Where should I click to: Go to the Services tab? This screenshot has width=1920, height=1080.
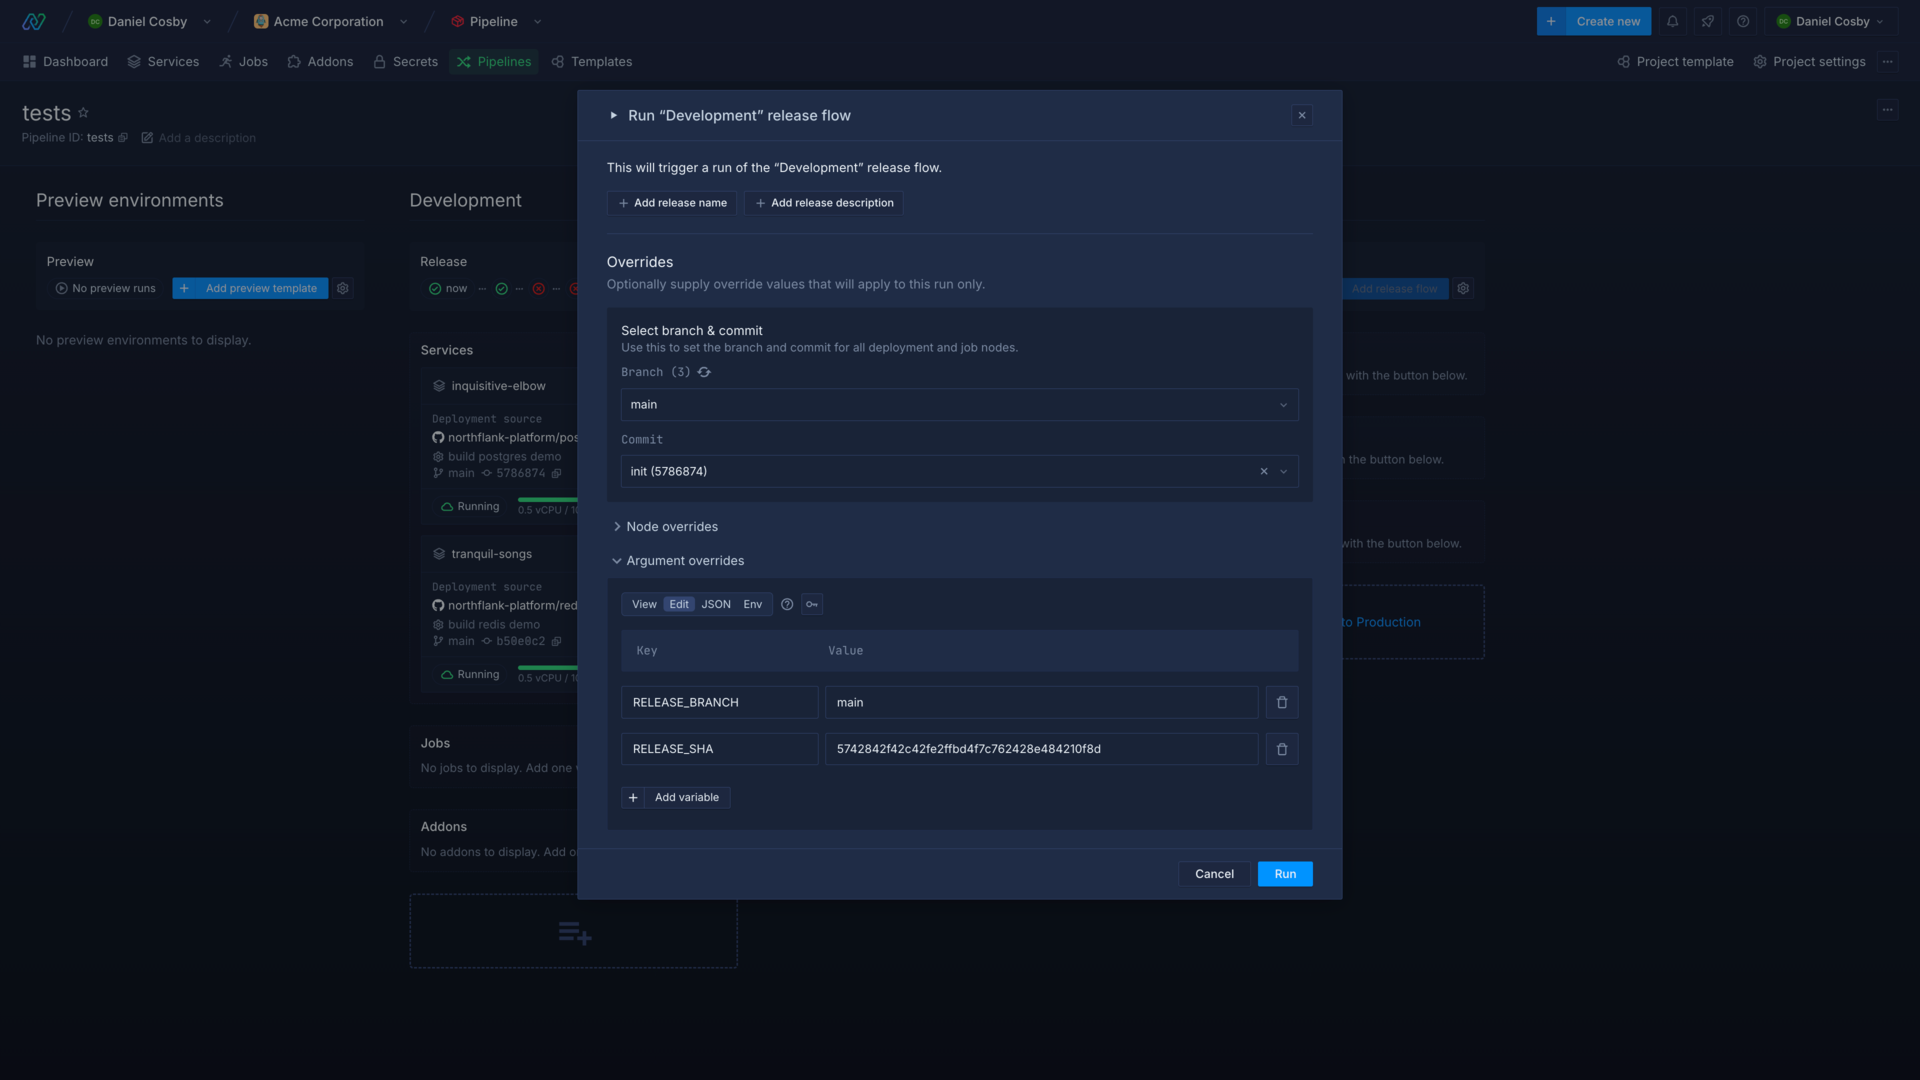(163, 62)
